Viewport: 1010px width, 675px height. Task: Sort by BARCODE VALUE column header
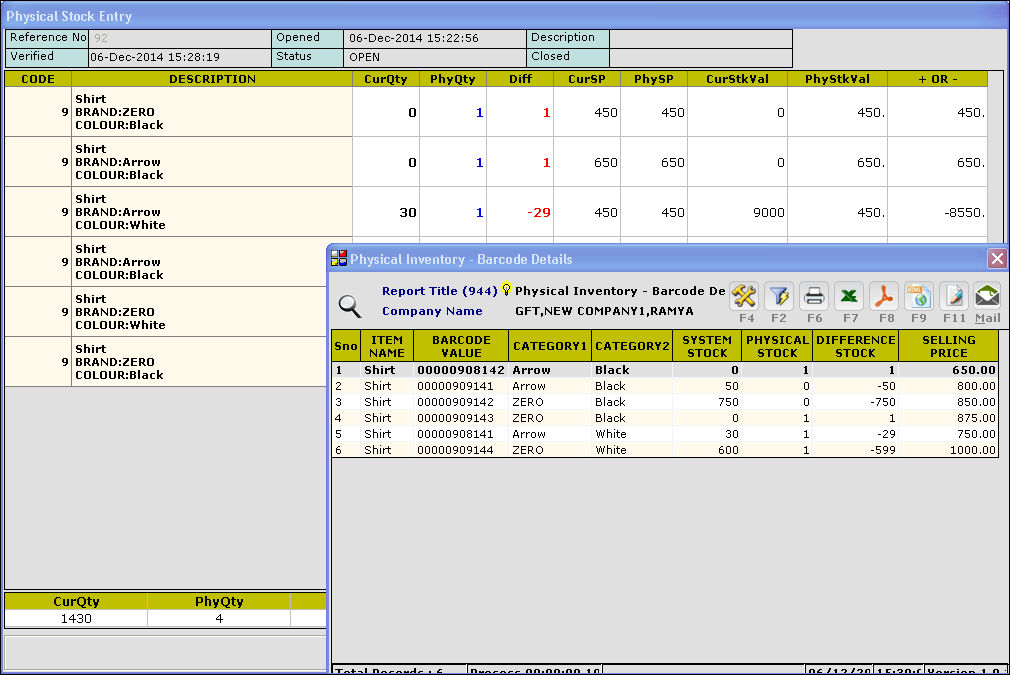point(461,346)
